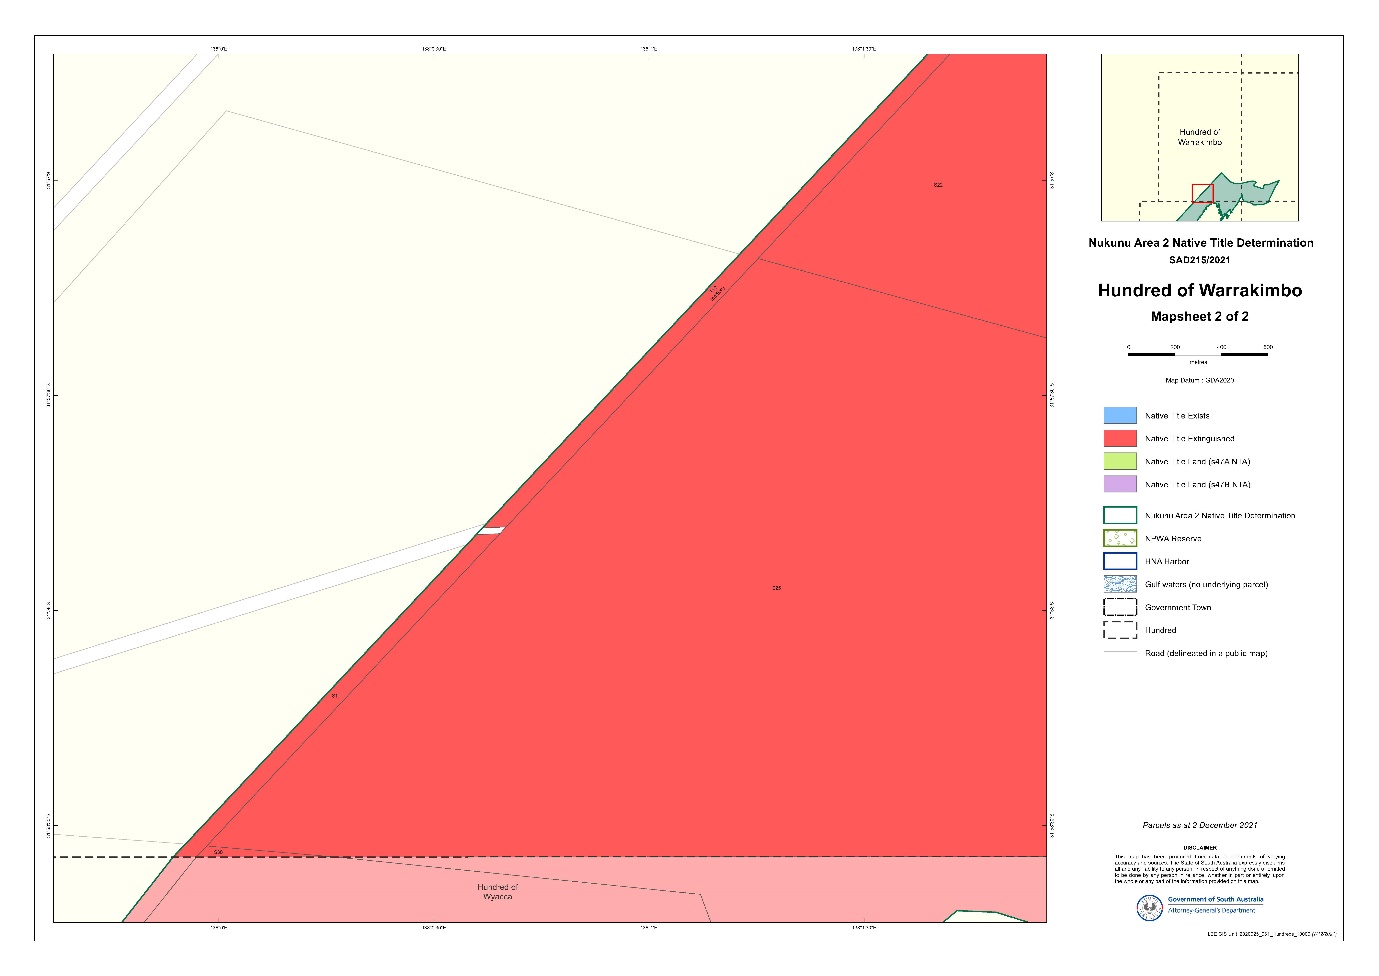
Task: Click the 'Gulf waters (no underlying parcel)' label
Action: pos(1207,585)
